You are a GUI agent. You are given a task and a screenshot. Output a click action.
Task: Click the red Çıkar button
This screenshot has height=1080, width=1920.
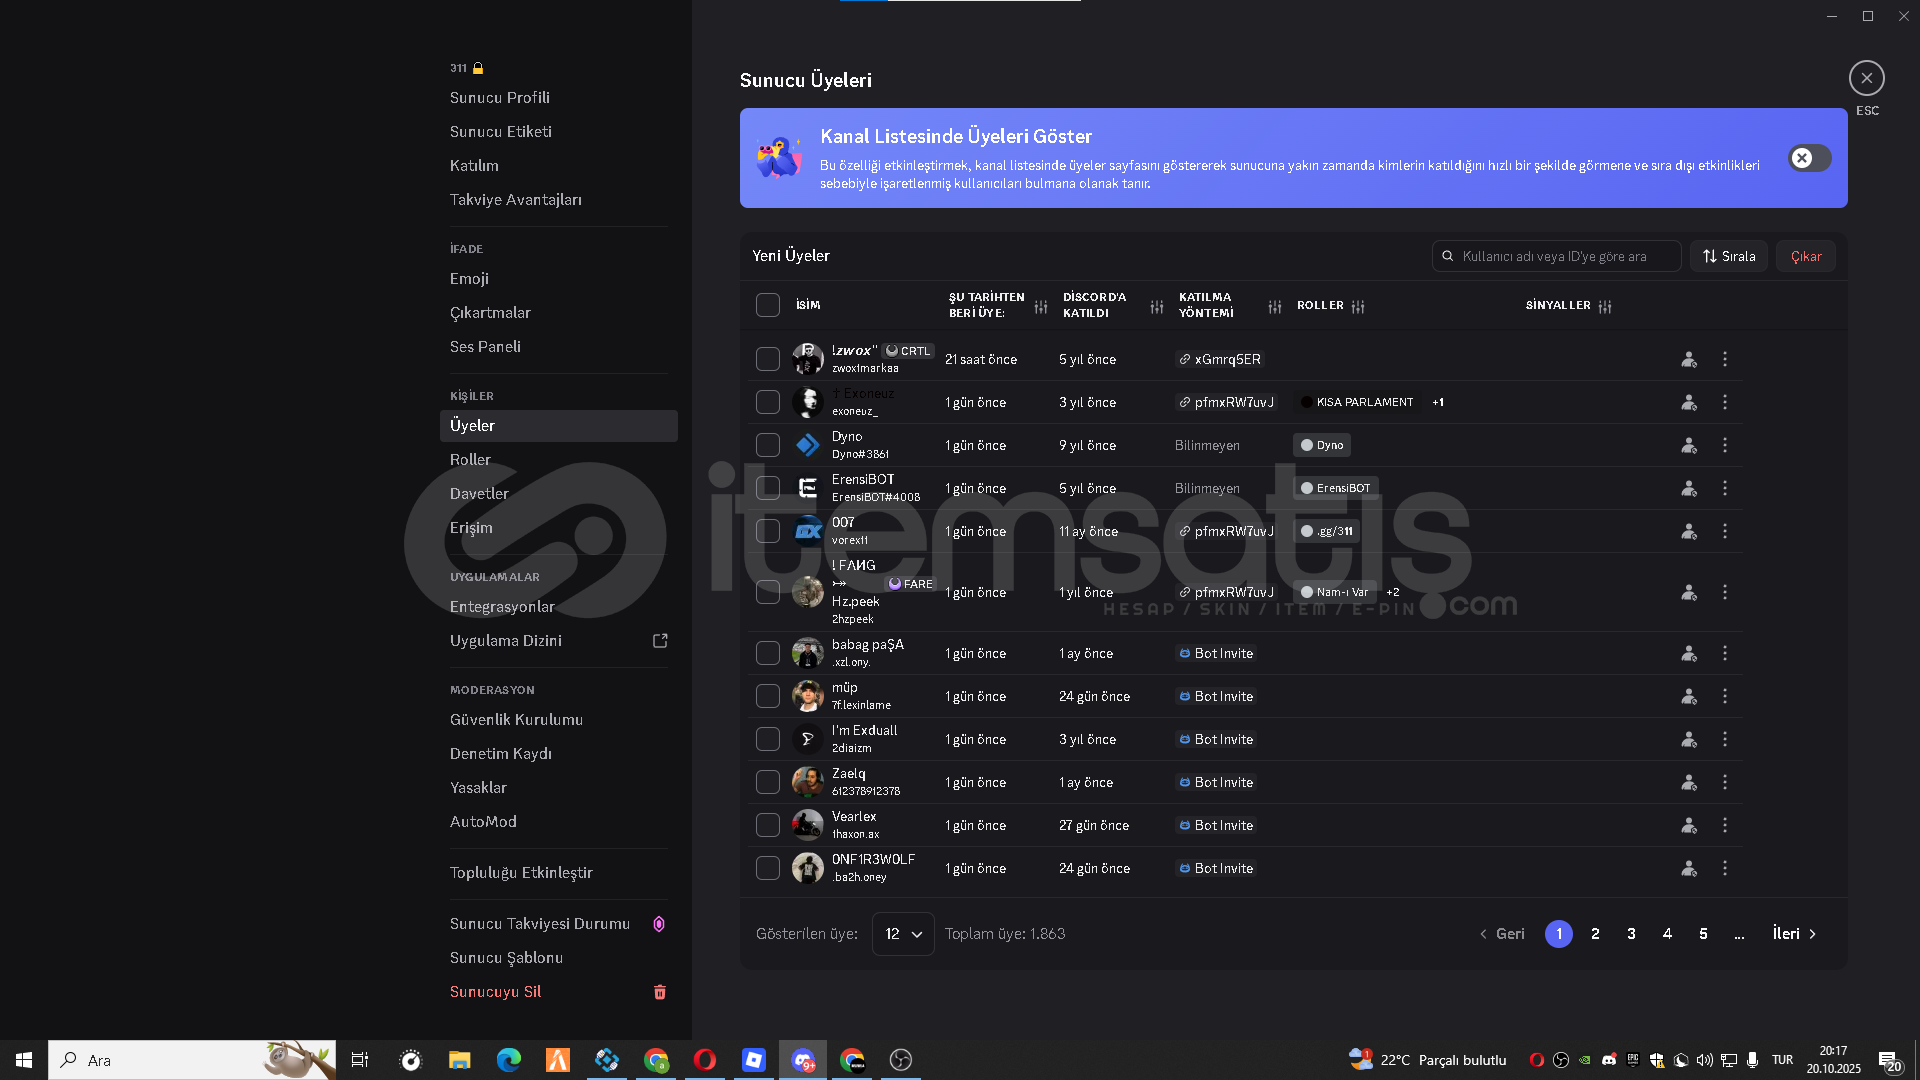tap(1805, 256)
